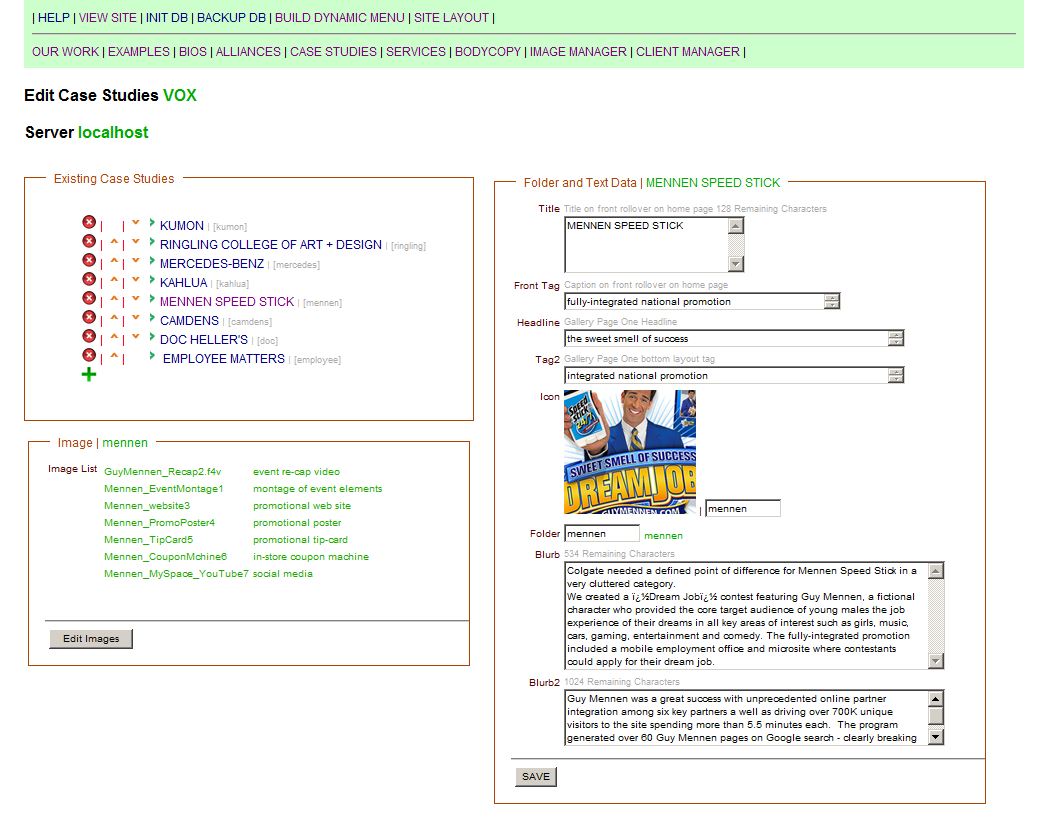
Task: Open the GuyMennen_Recap2.f4v image entry
Action: click(x=163, y=472)
